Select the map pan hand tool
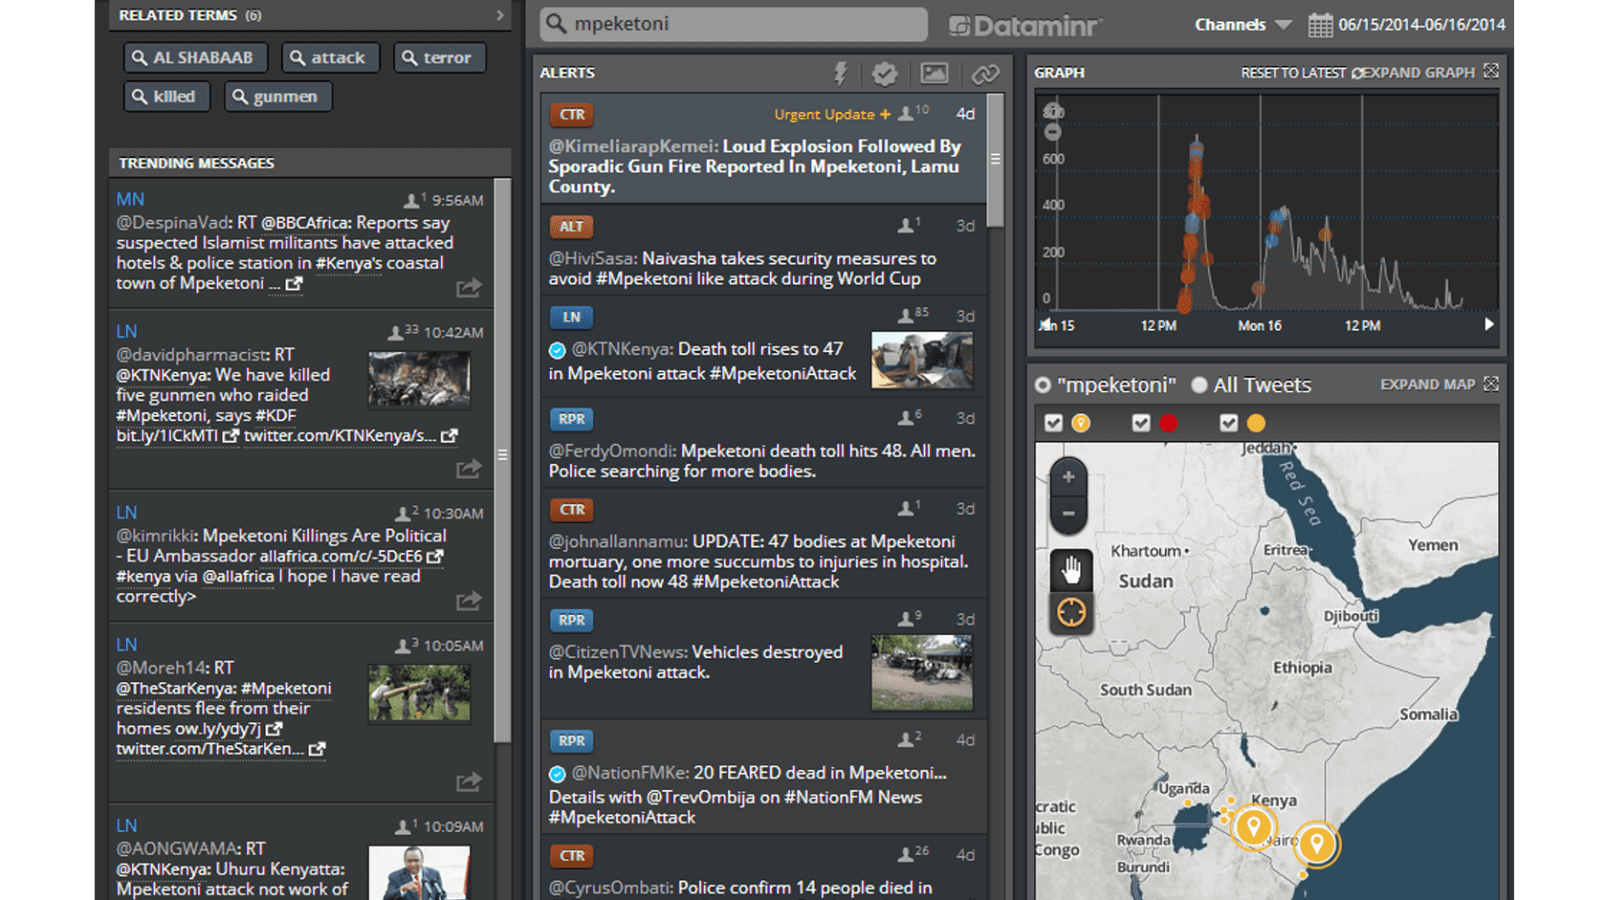This screenshot has width=1600, height=900. click(x=1071, y=570)
